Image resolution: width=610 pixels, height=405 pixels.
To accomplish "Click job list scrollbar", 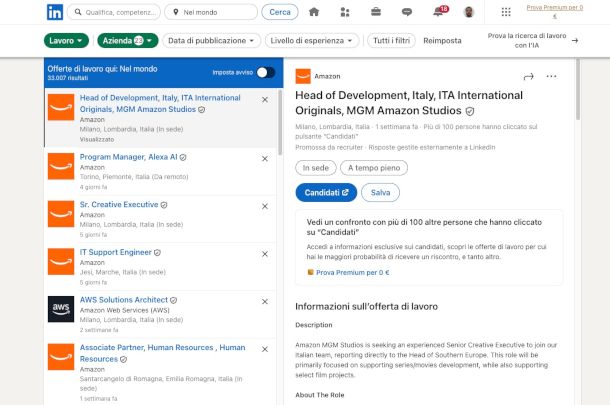I will coord(280,123).
